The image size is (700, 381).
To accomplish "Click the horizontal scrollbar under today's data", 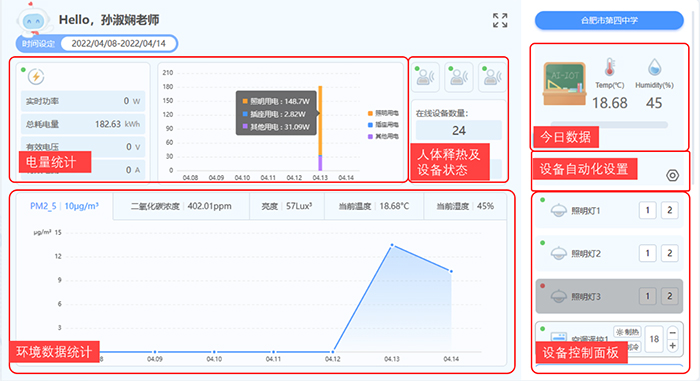I will point(609,125).
